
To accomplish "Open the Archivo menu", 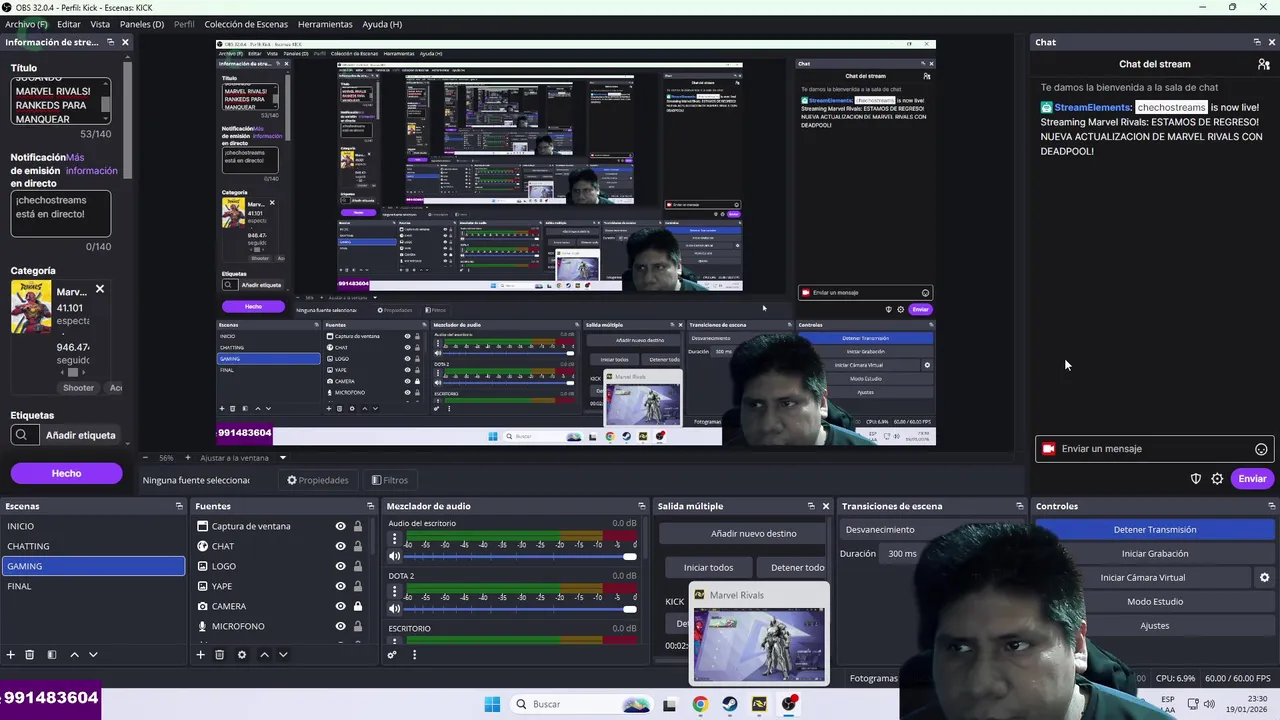I will (x=26, y=24).
